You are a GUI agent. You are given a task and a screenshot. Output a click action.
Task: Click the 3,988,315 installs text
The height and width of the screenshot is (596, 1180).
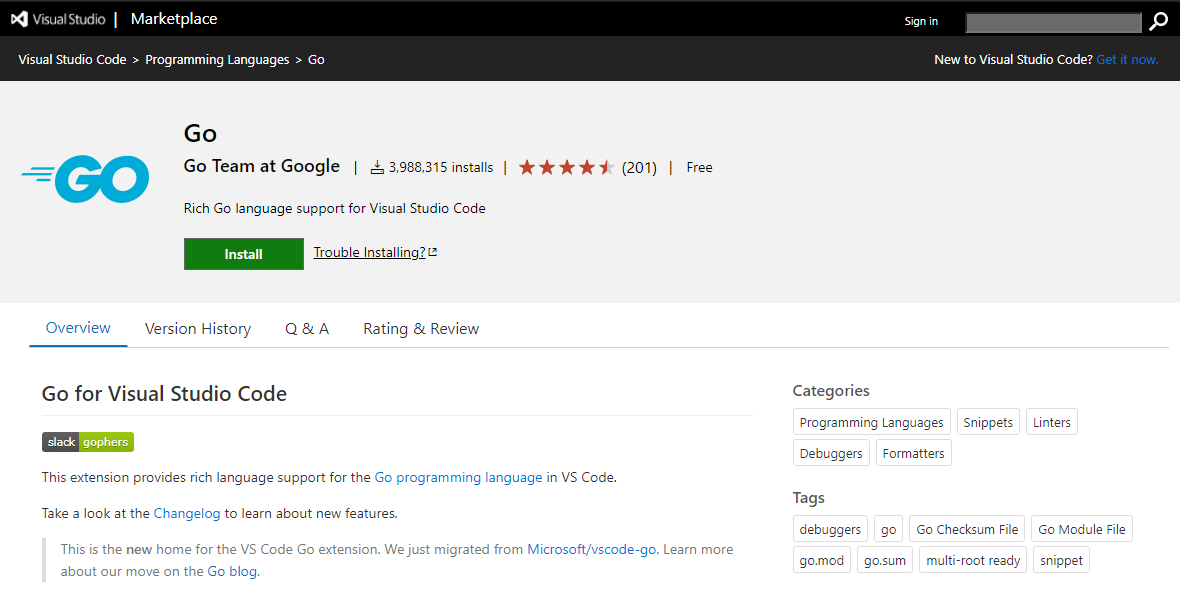click(x=441, y=168)
